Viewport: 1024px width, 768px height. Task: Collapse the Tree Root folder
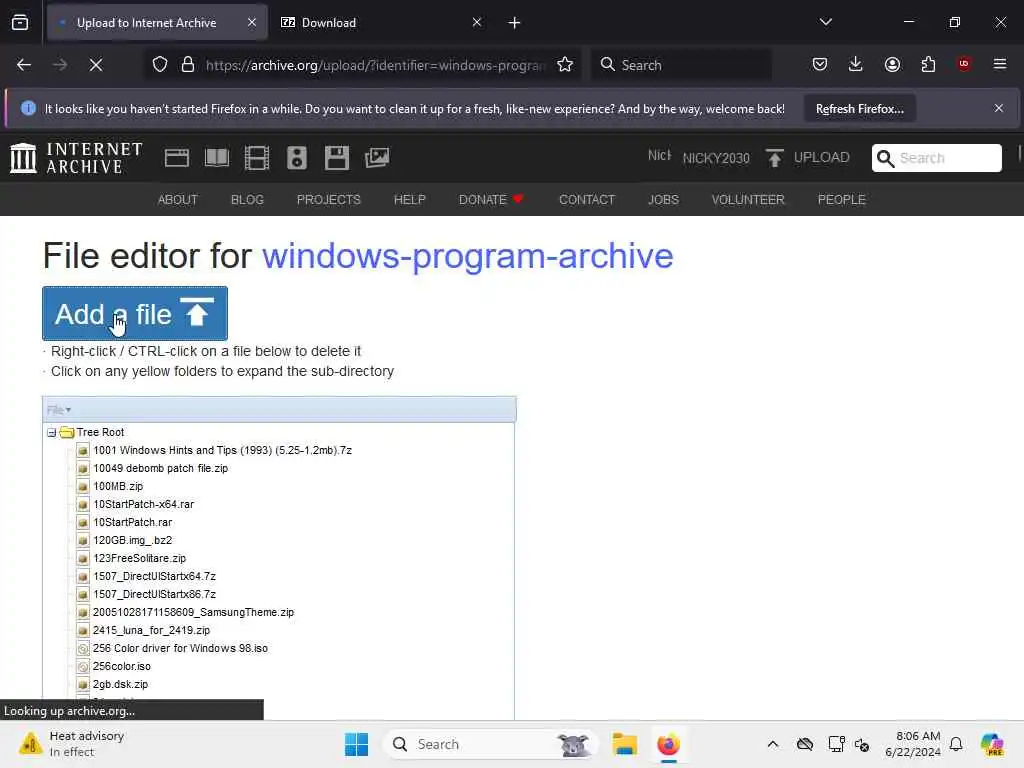(52, 433)
